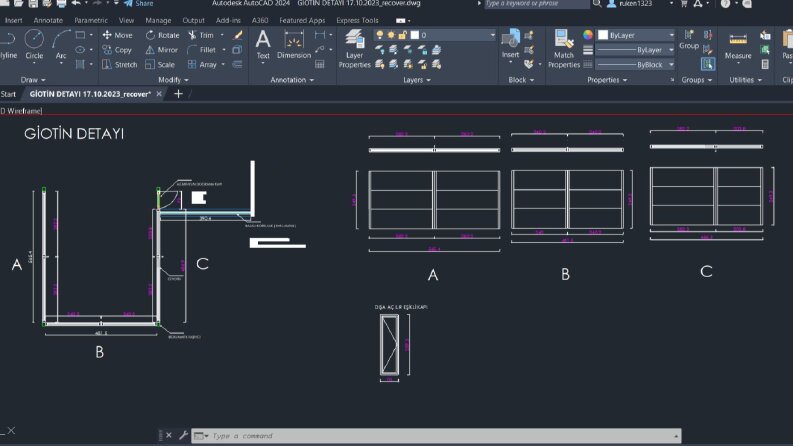
Task: Click the Share button in title bar
Action: coord(139,4)
